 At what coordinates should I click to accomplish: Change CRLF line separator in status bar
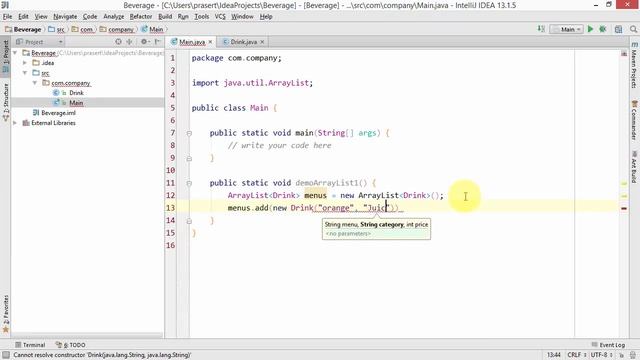(576, 355)
